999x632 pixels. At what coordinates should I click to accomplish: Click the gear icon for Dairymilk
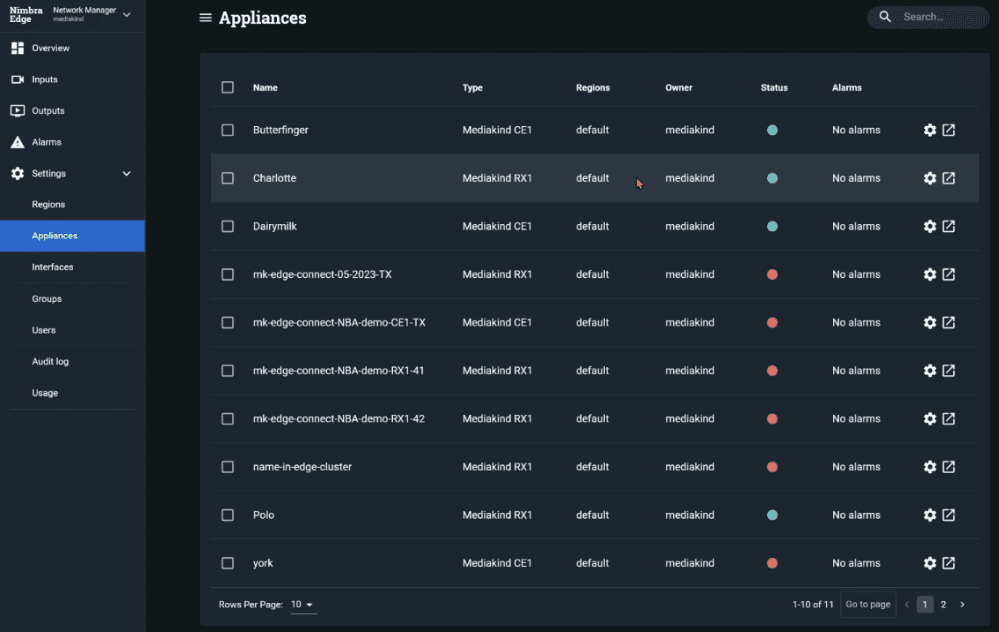click(x=930, y=226)
